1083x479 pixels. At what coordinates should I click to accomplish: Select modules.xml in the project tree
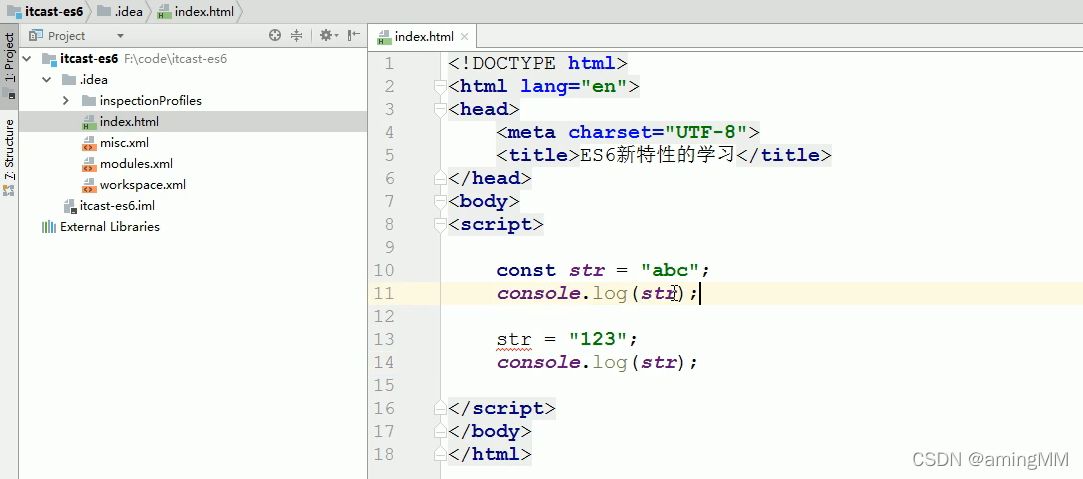tap(193, 164)
